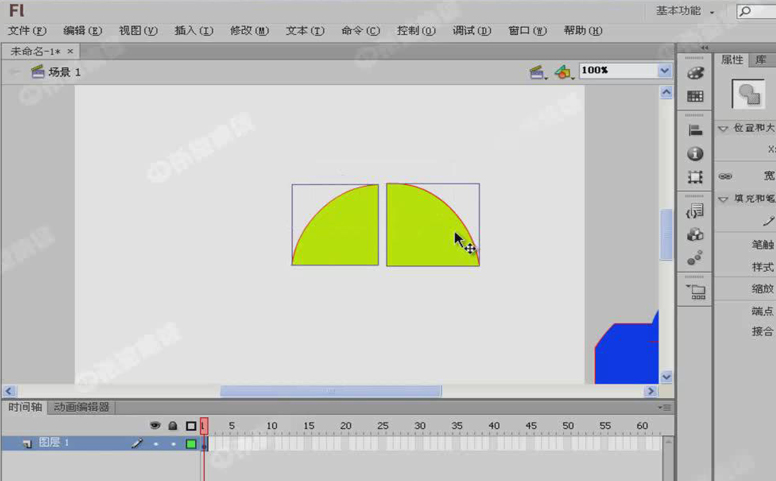The image size is (776, 481).
Task: Open the Transform panel icon
Action: coord(695,177)
